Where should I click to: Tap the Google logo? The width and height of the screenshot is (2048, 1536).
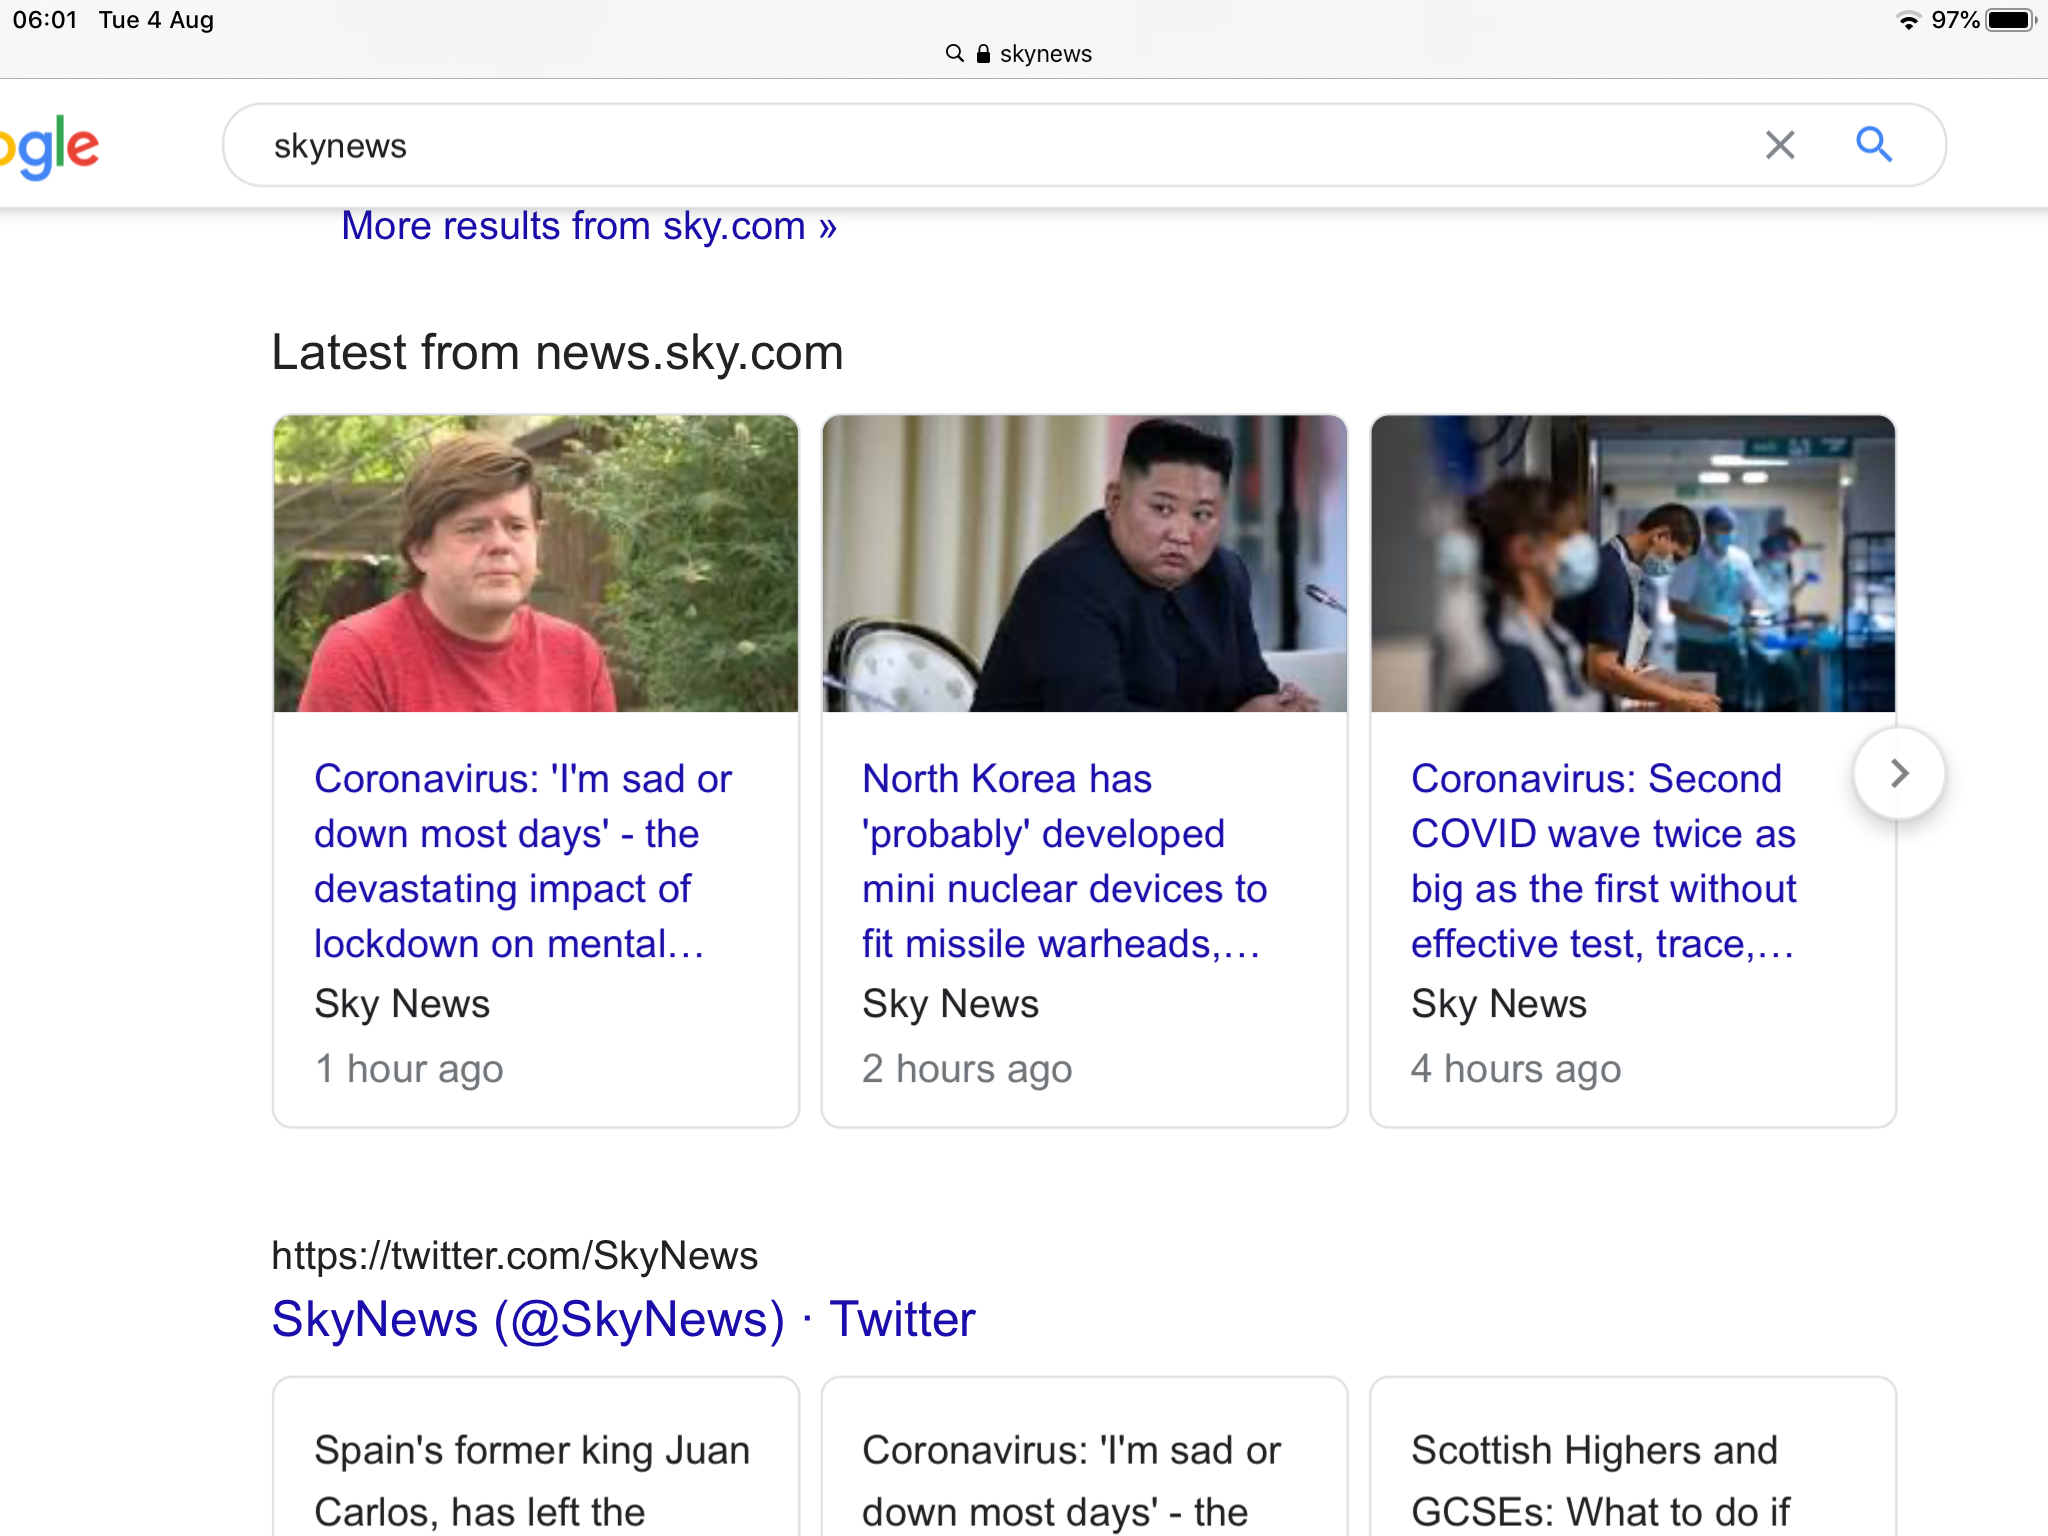50,148
